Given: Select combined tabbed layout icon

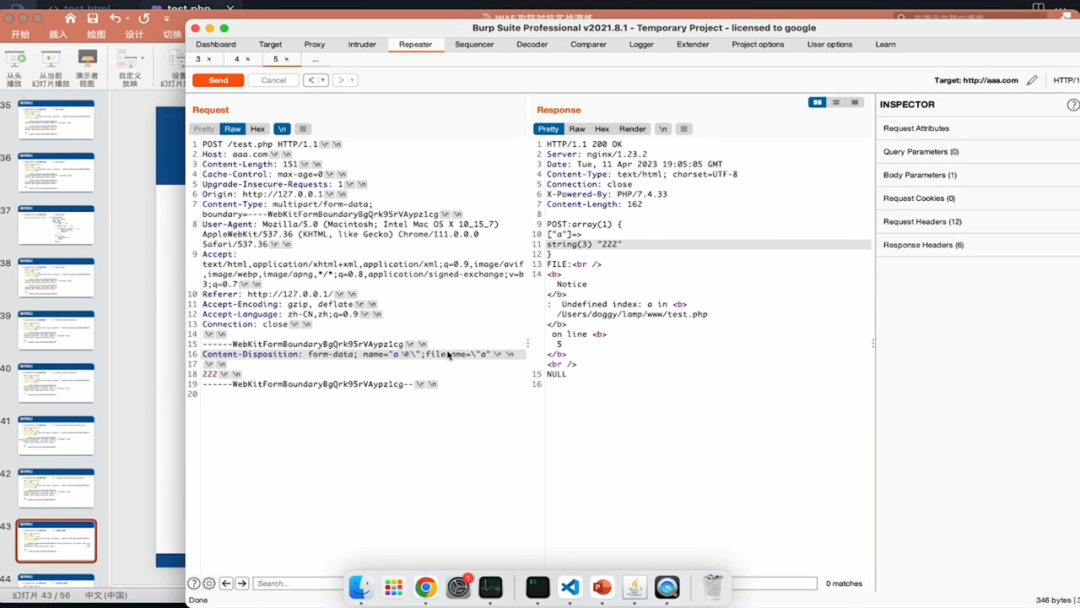Looking at the screenshot, I should point(855,103).
